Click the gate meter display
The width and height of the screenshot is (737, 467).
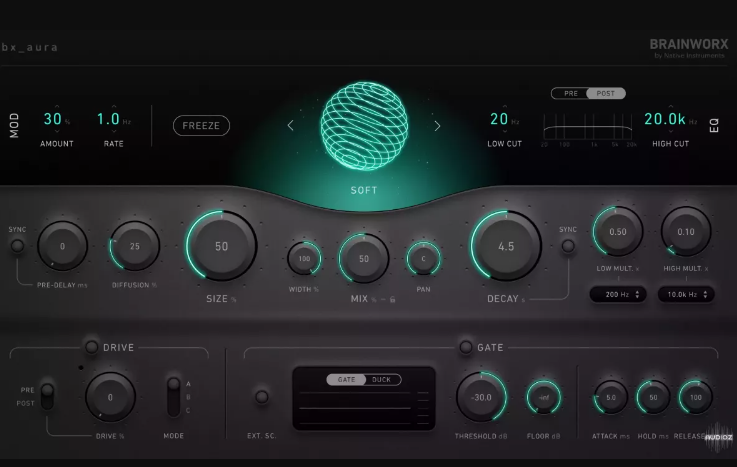[x=364, y=398]
